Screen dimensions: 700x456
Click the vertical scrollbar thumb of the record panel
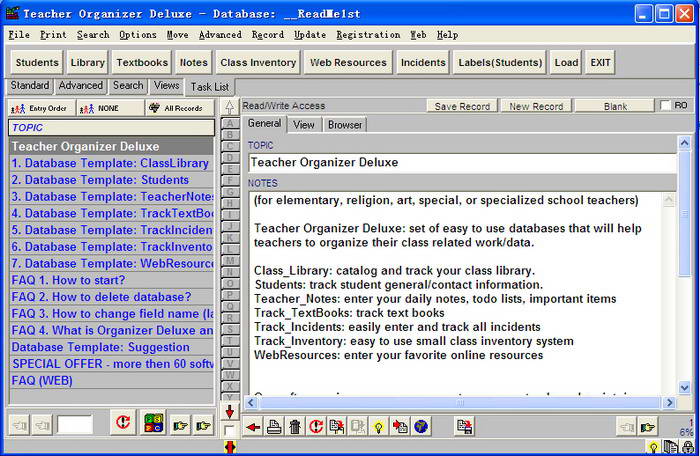tap(684, 214)
